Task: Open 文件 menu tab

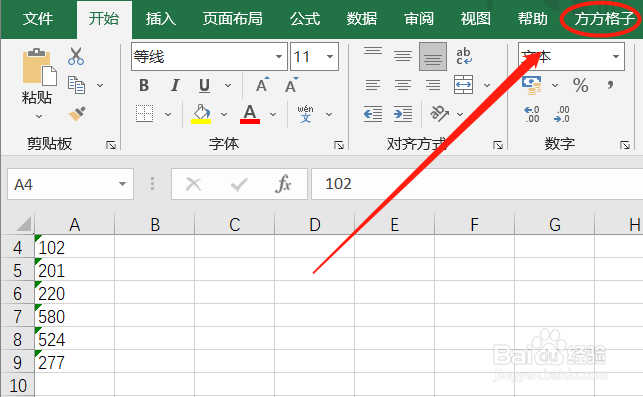Action: 38,19
